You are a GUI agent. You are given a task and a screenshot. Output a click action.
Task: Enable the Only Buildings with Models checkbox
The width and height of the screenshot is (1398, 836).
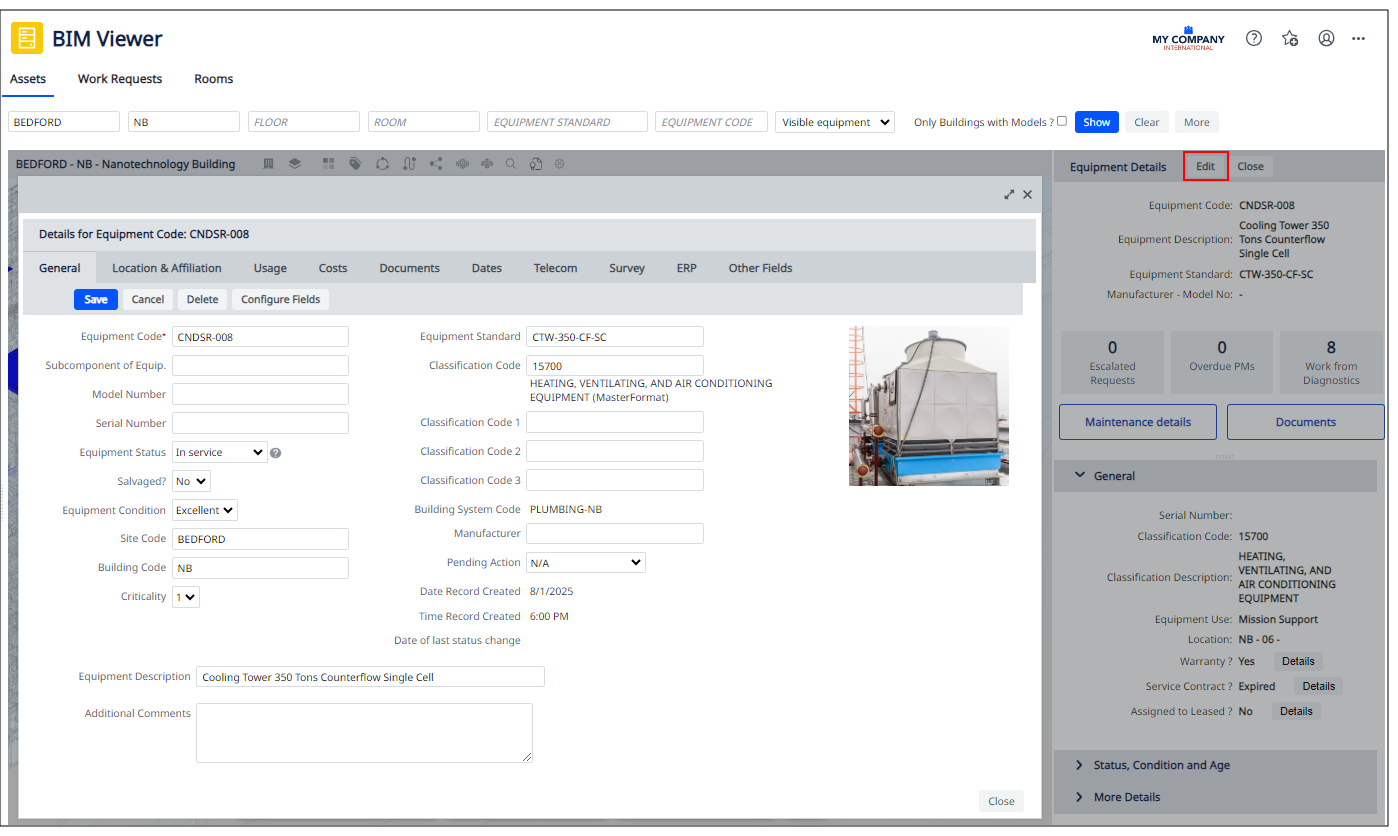tap(1061, 121)
